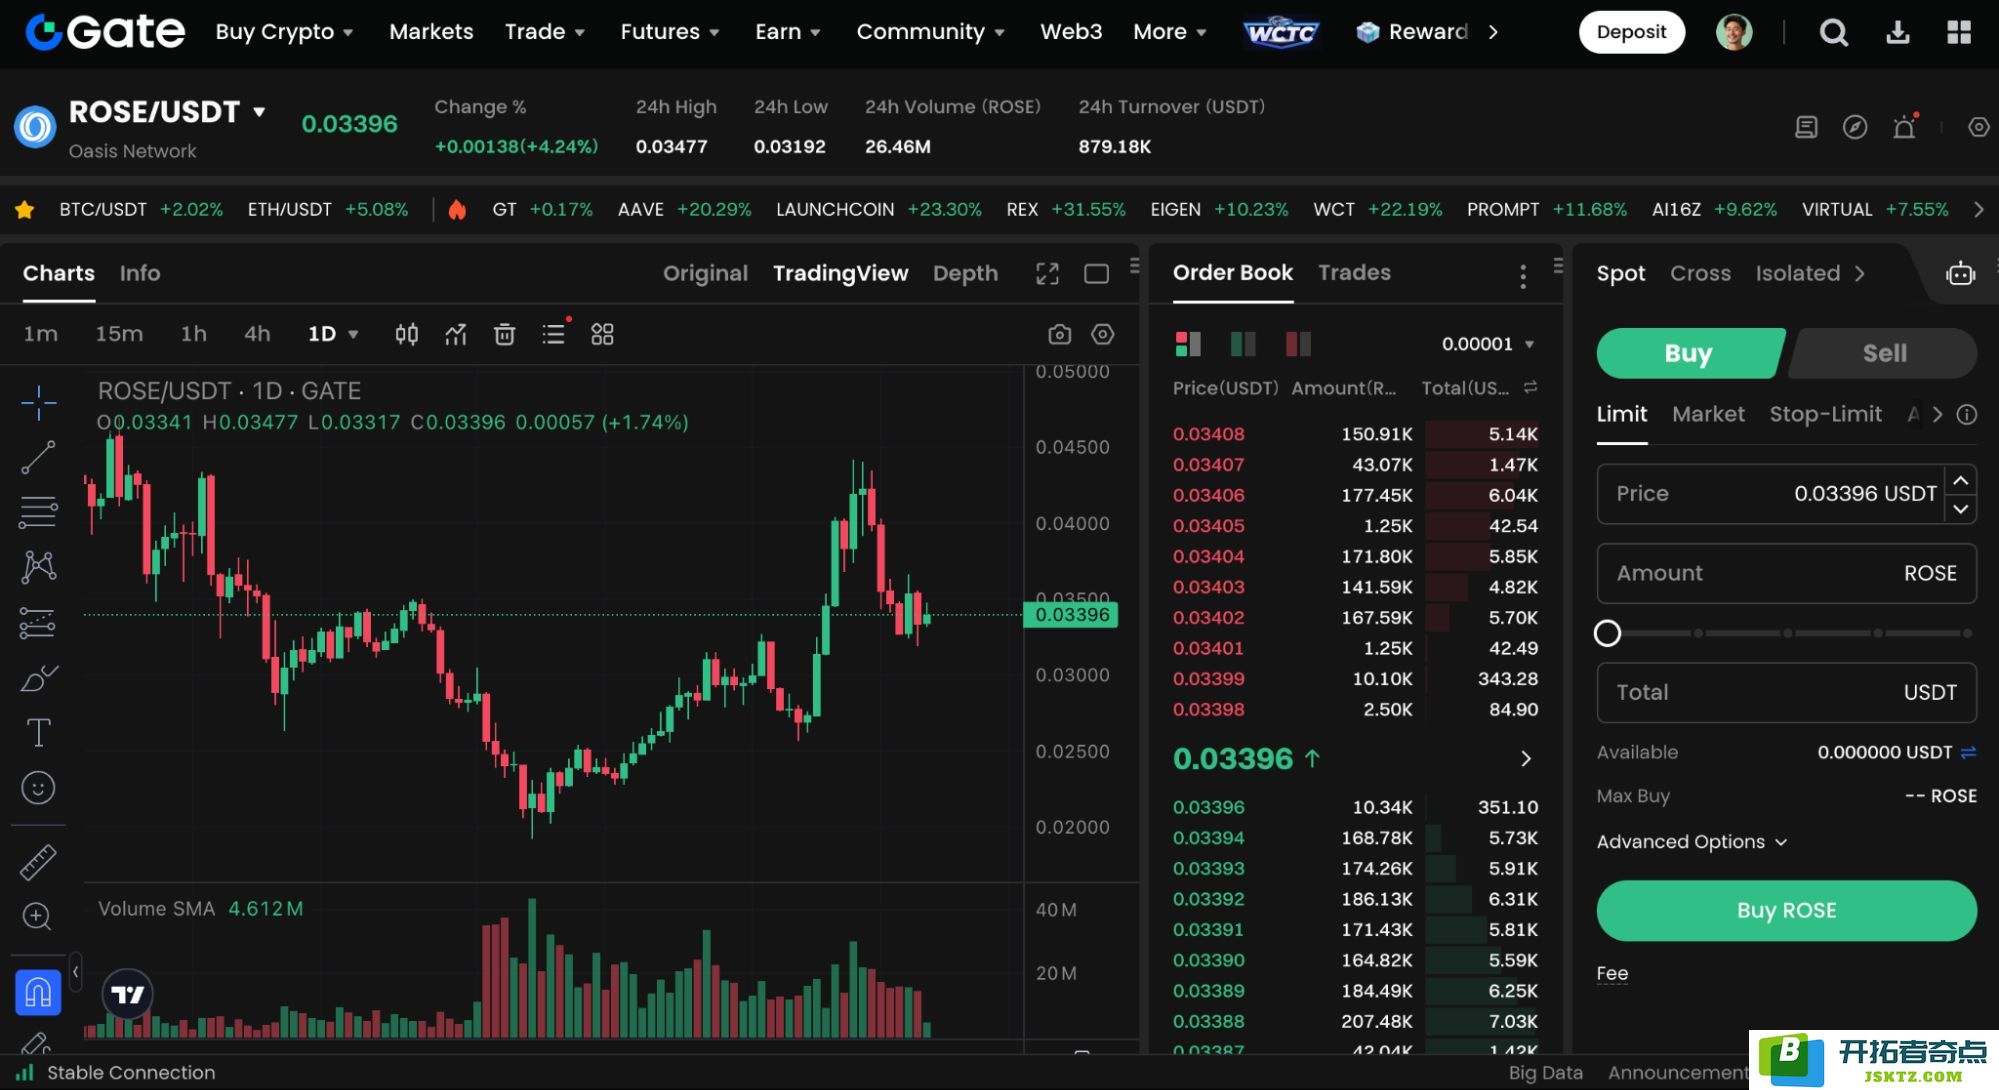1999x1090 pixels.
Task: Open the multi-chart grid layout icon
Action: pos(602,334)
